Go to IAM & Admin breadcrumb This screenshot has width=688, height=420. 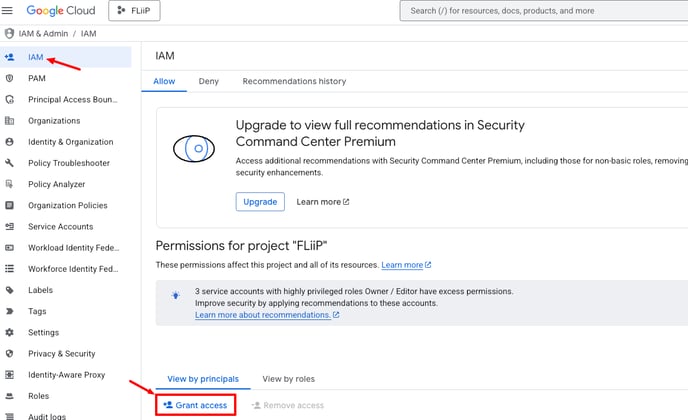pyautogui.click(x=43, y=34)
